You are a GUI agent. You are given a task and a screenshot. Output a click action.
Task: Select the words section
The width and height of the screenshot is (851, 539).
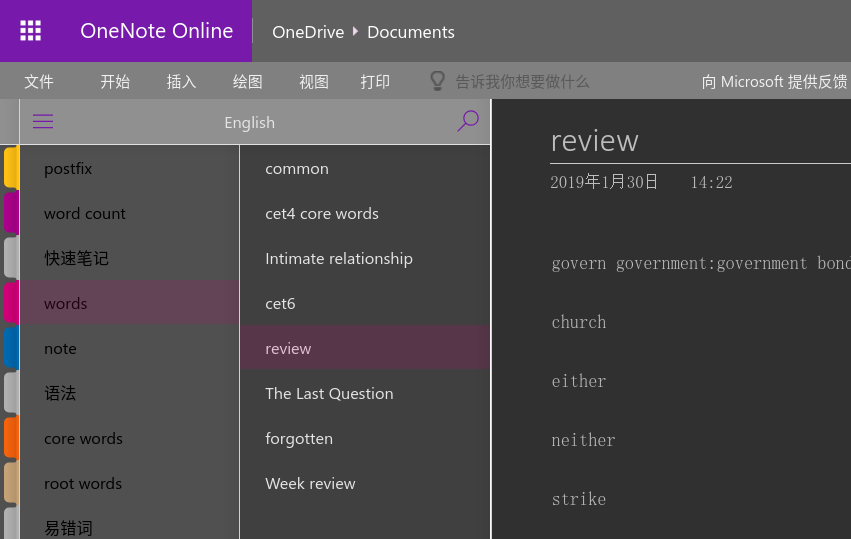click(x=129, y=303)
